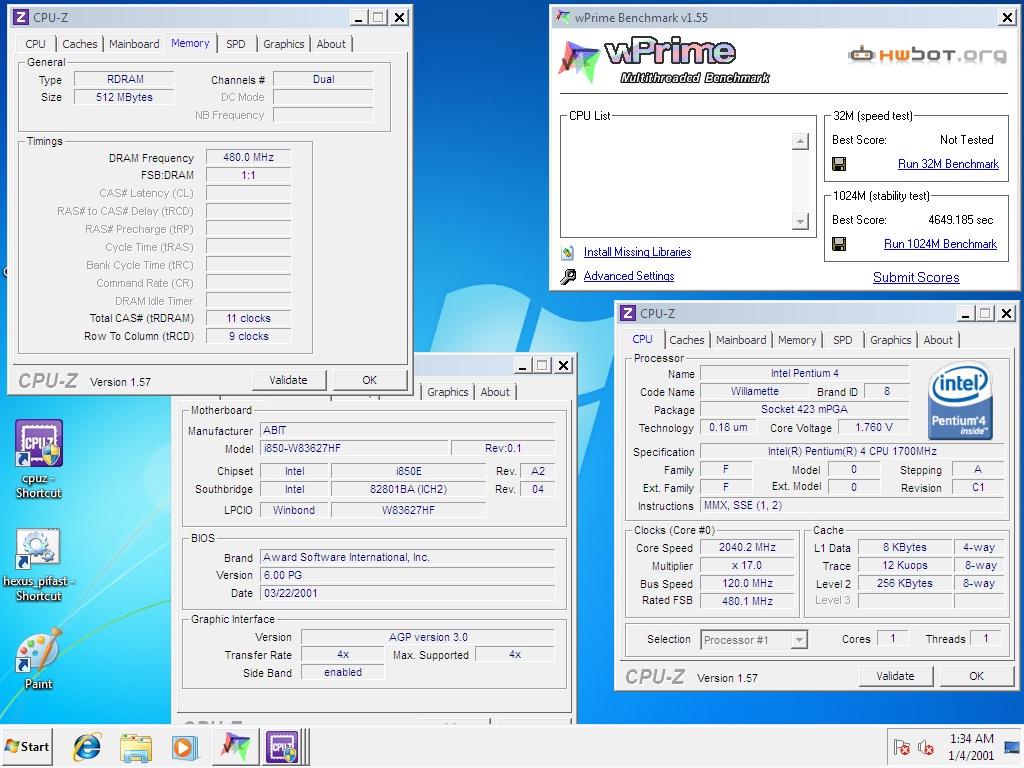Run the 1024M Benchmark
This screenshot has height=768, width=1024.
pyautogui.click(x=940, y=244)
